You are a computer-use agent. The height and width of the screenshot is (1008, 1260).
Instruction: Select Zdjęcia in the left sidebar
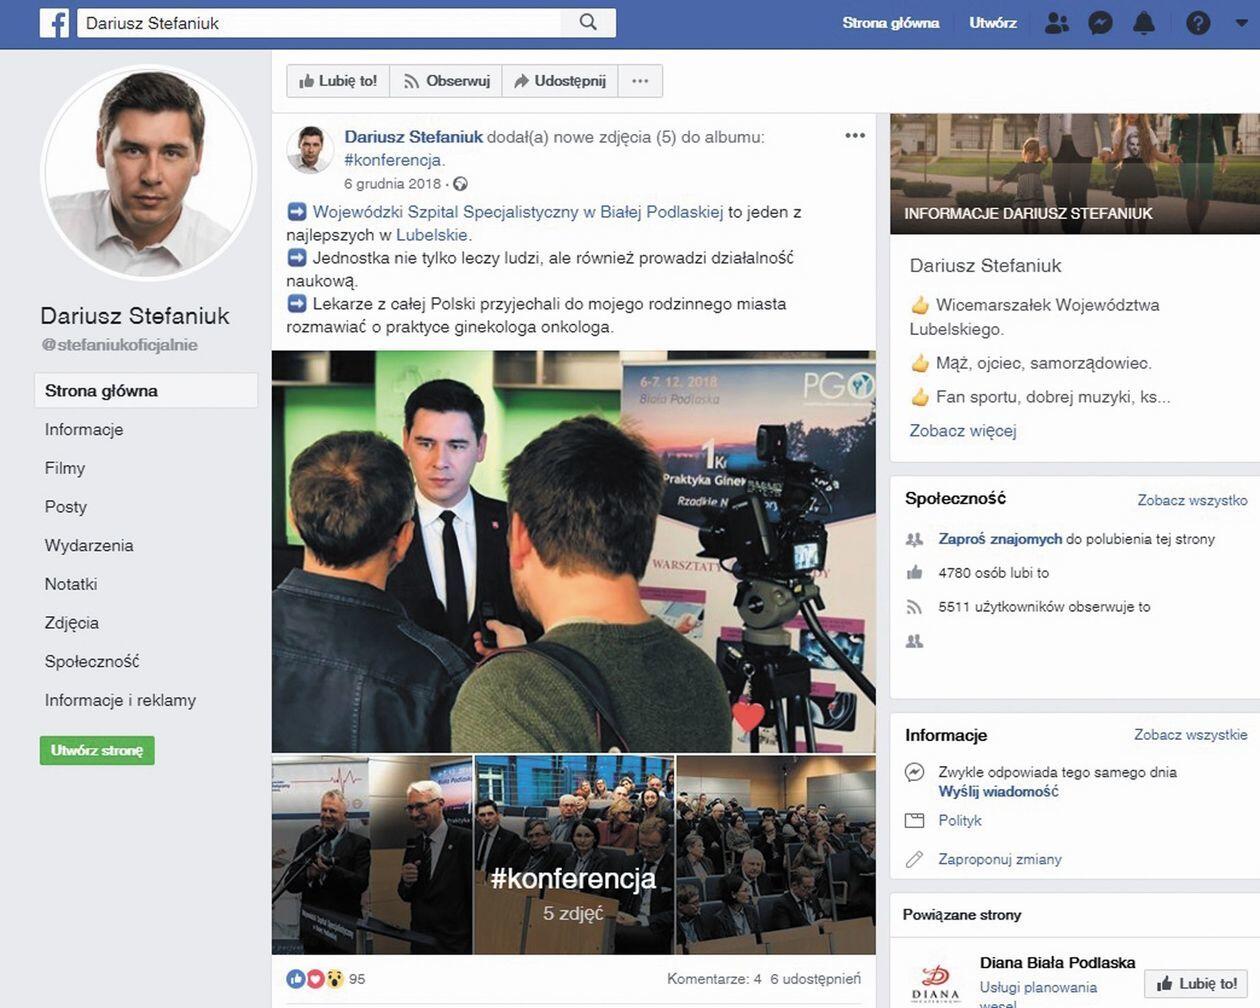72,623
